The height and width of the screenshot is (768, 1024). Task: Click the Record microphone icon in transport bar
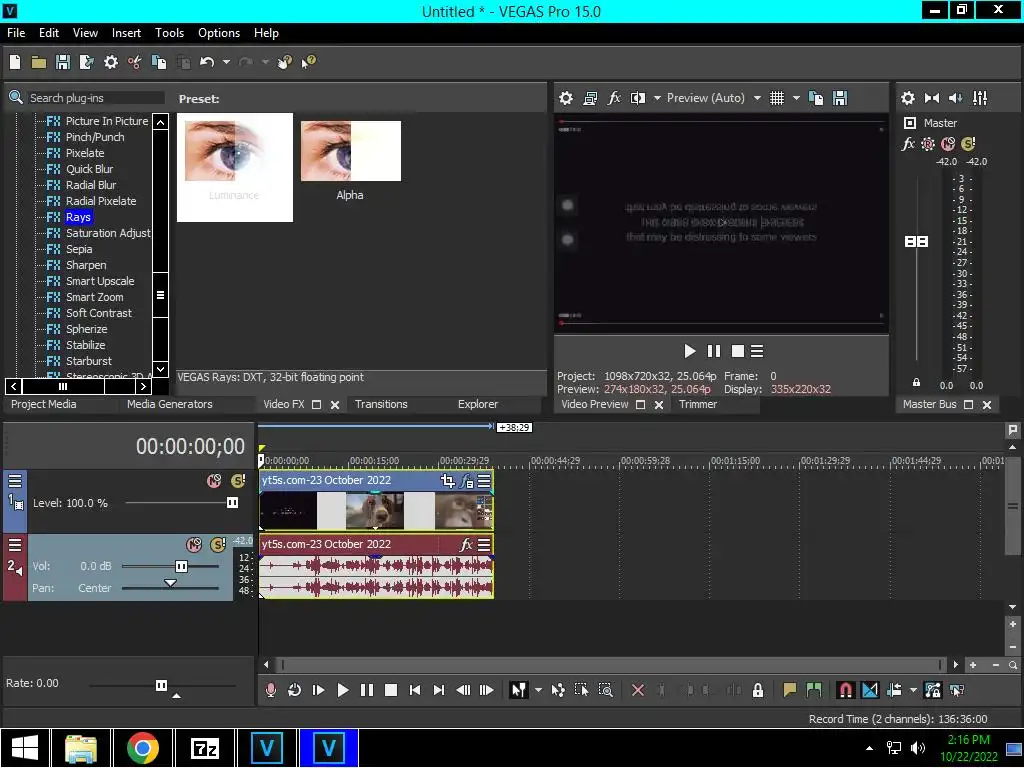(x=270, y=690)
